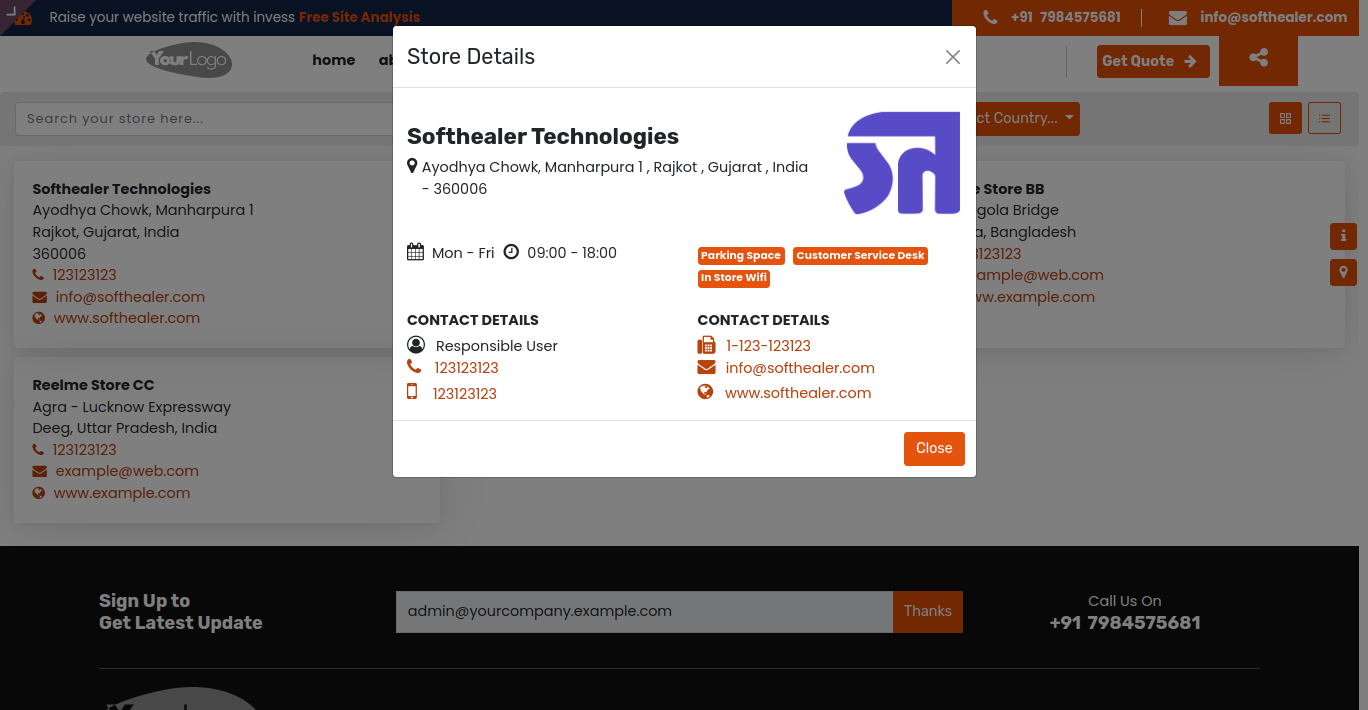Click the bug icon at top-left corner
The height and width of the screenshot is (710, 1368).
tap(22, 17)
